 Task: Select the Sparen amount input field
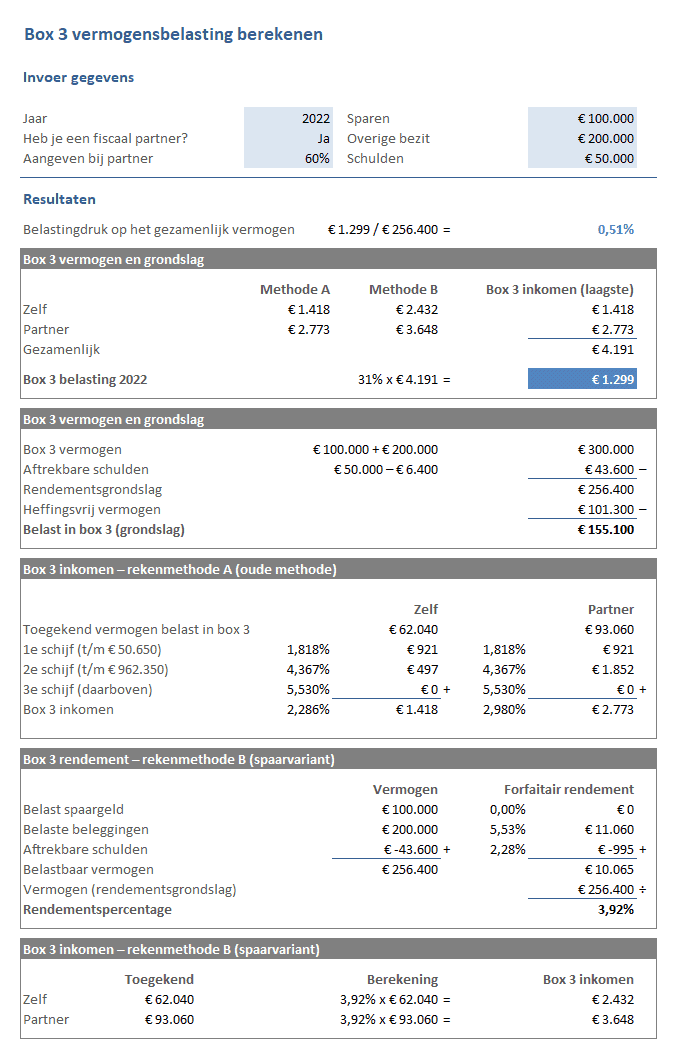tap(582, 118)
